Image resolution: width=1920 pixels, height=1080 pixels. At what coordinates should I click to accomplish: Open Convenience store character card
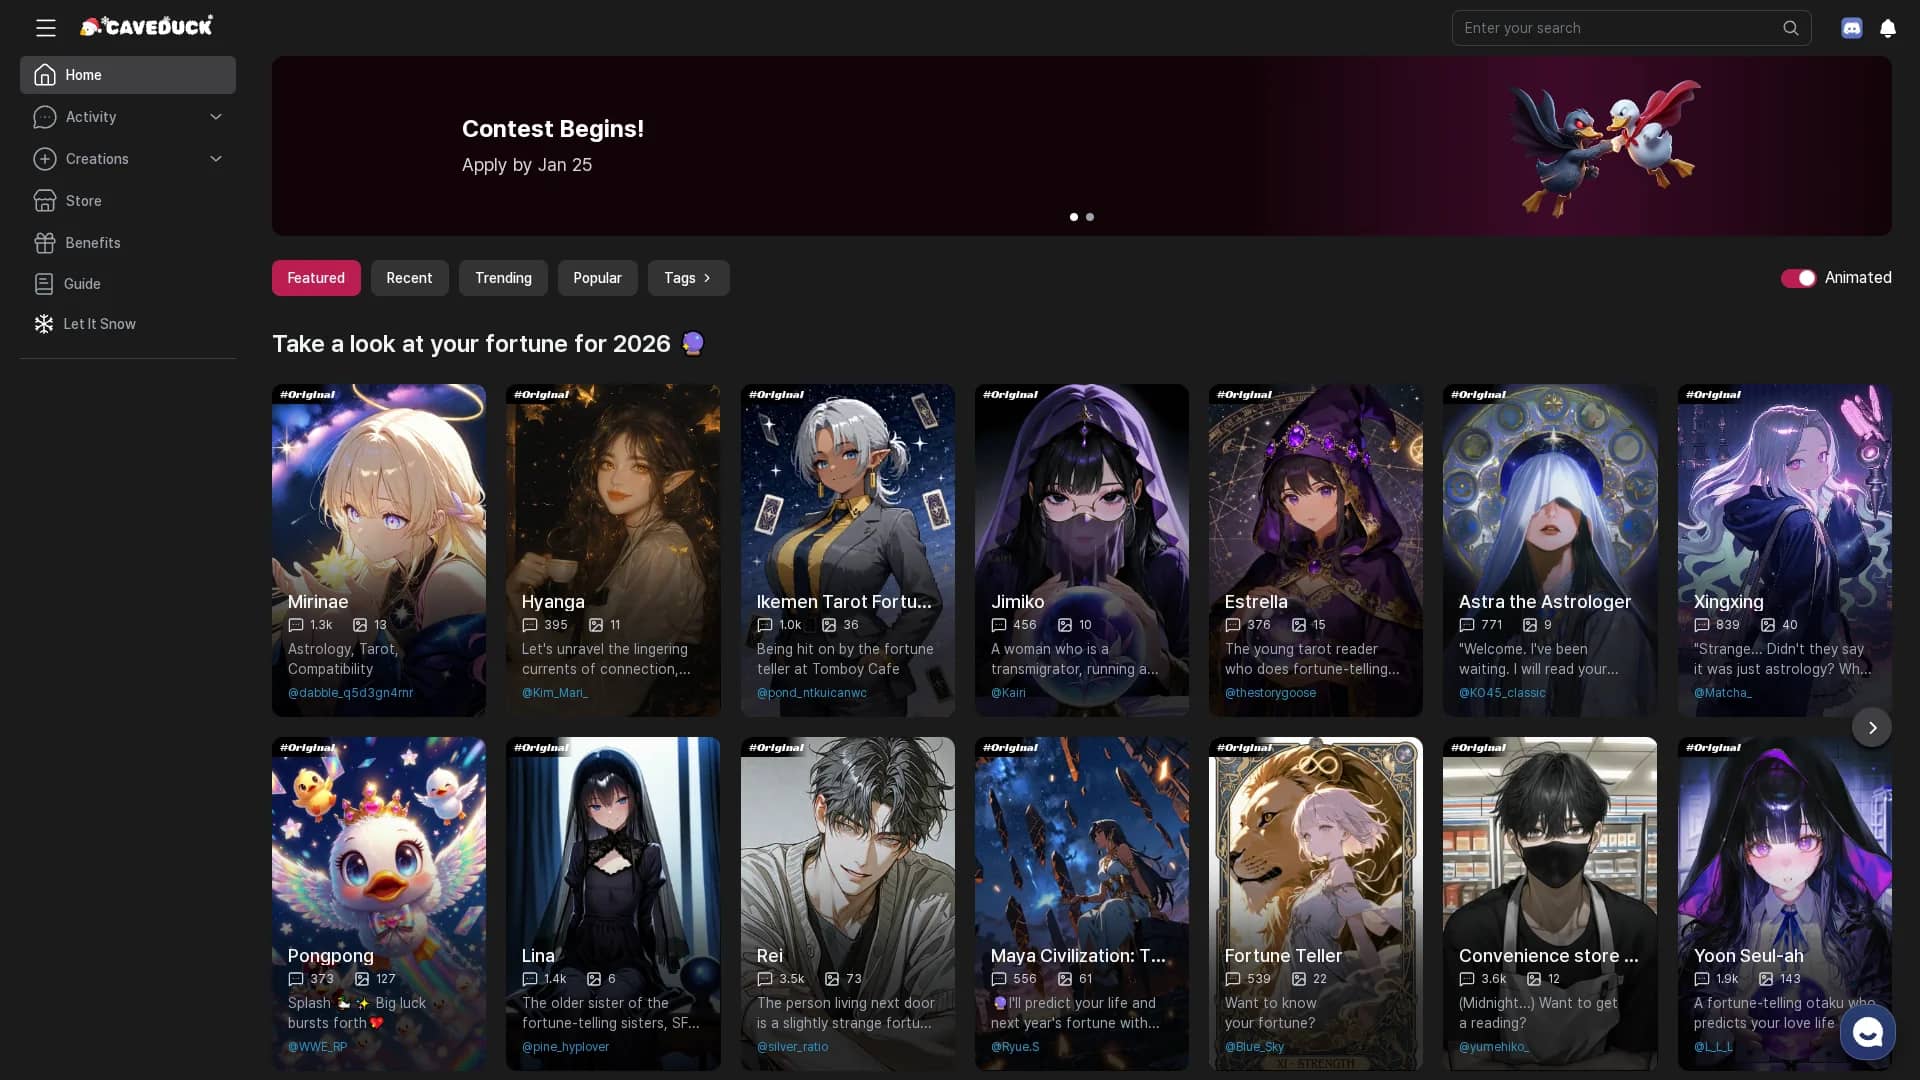pos(1549,904)
